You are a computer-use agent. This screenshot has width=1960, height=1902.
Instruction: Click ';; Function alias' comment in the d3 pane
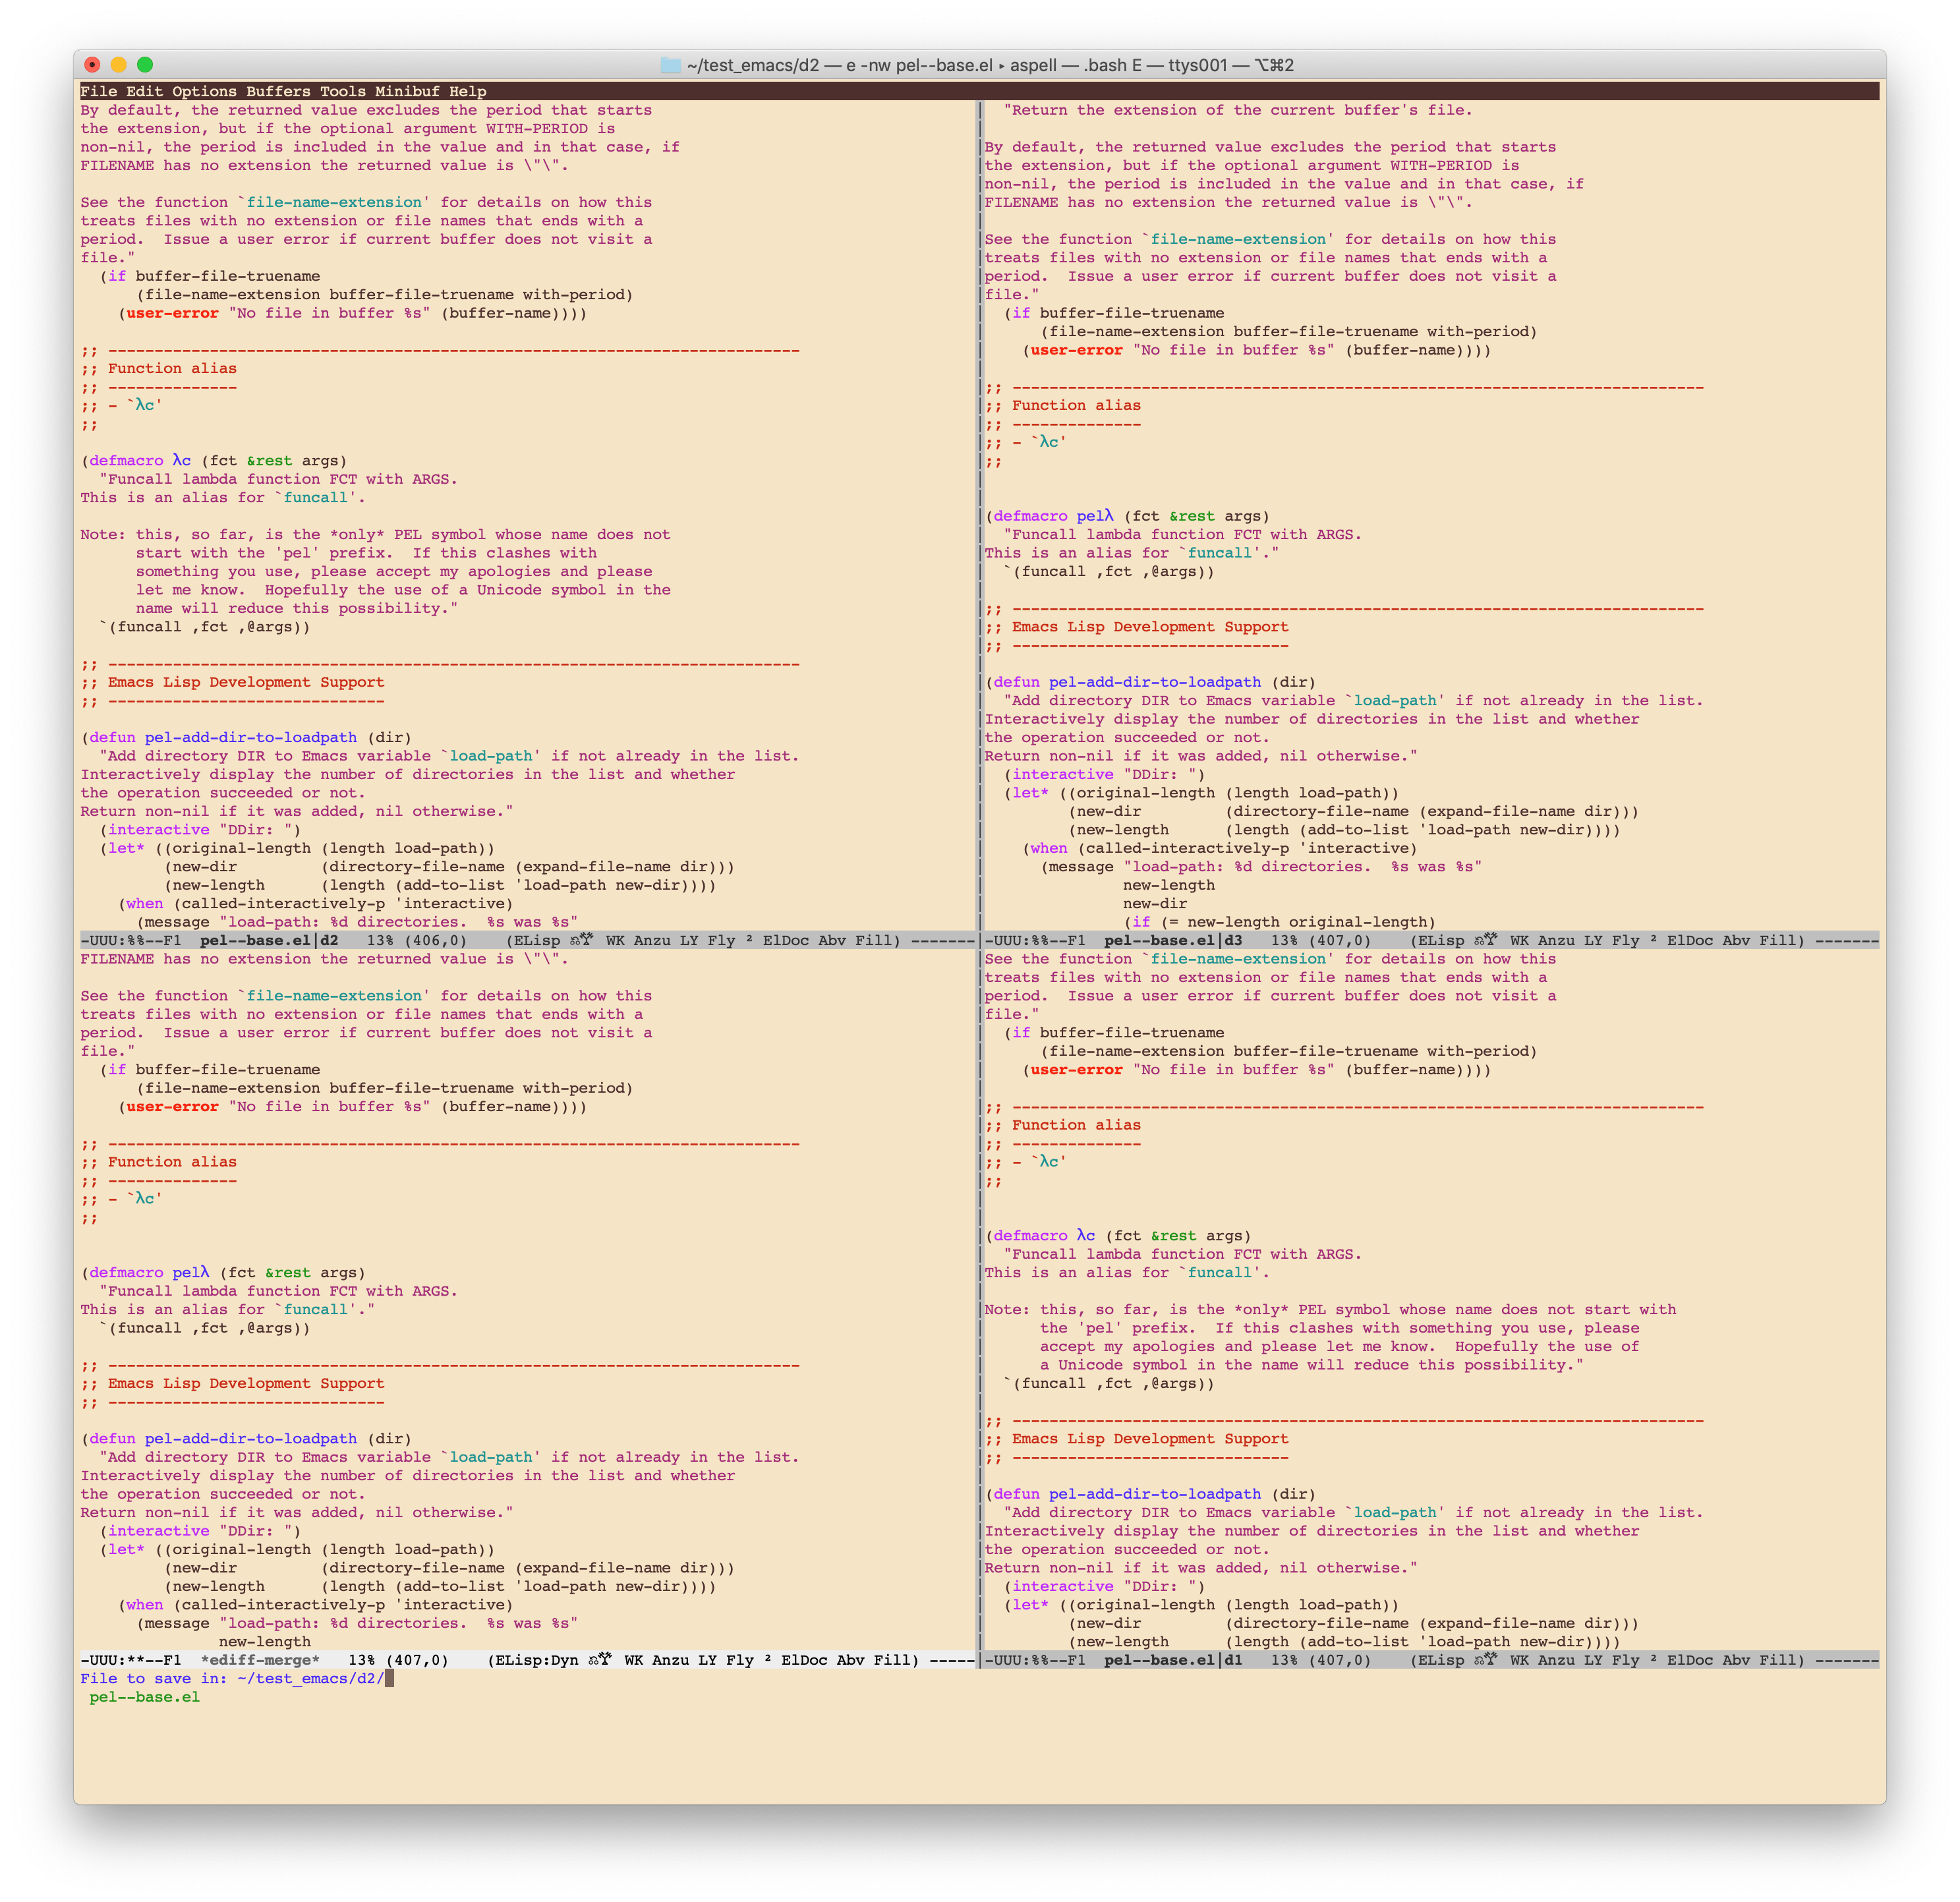click(x=1062, y=405)
